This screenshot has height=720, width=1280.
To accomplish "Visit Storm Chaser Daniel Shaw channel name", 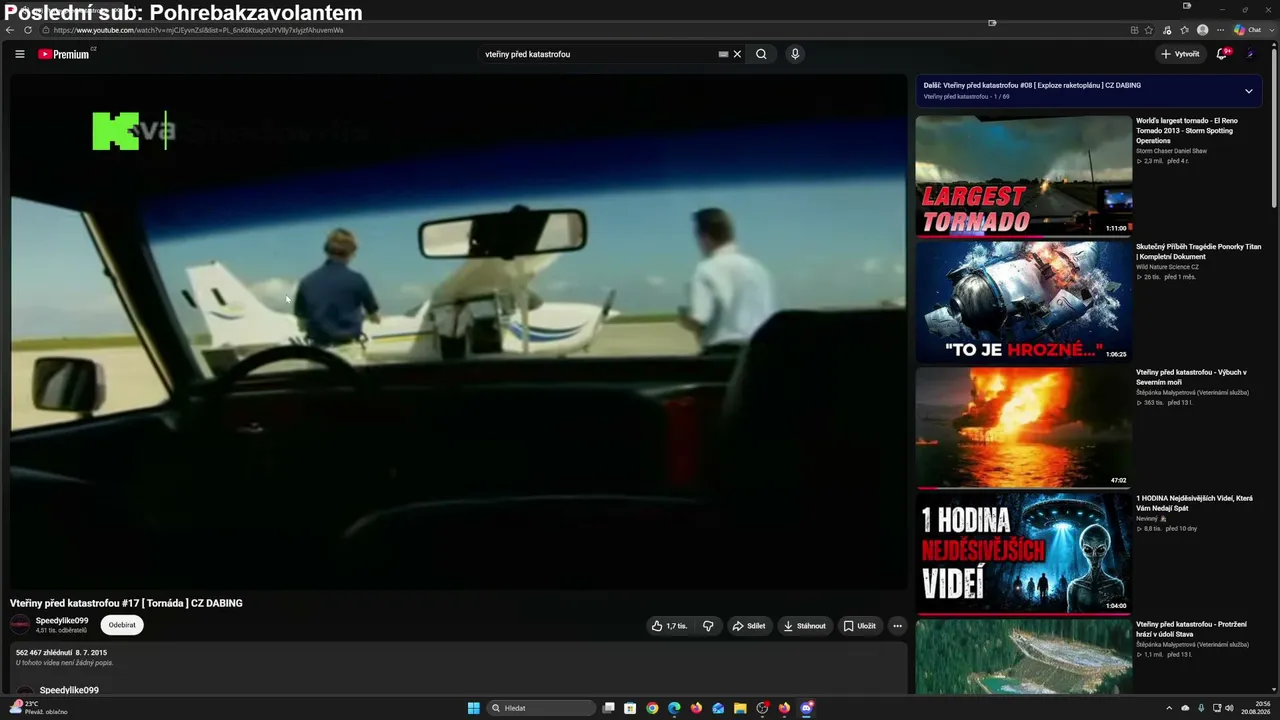I will coord(1171,151).
